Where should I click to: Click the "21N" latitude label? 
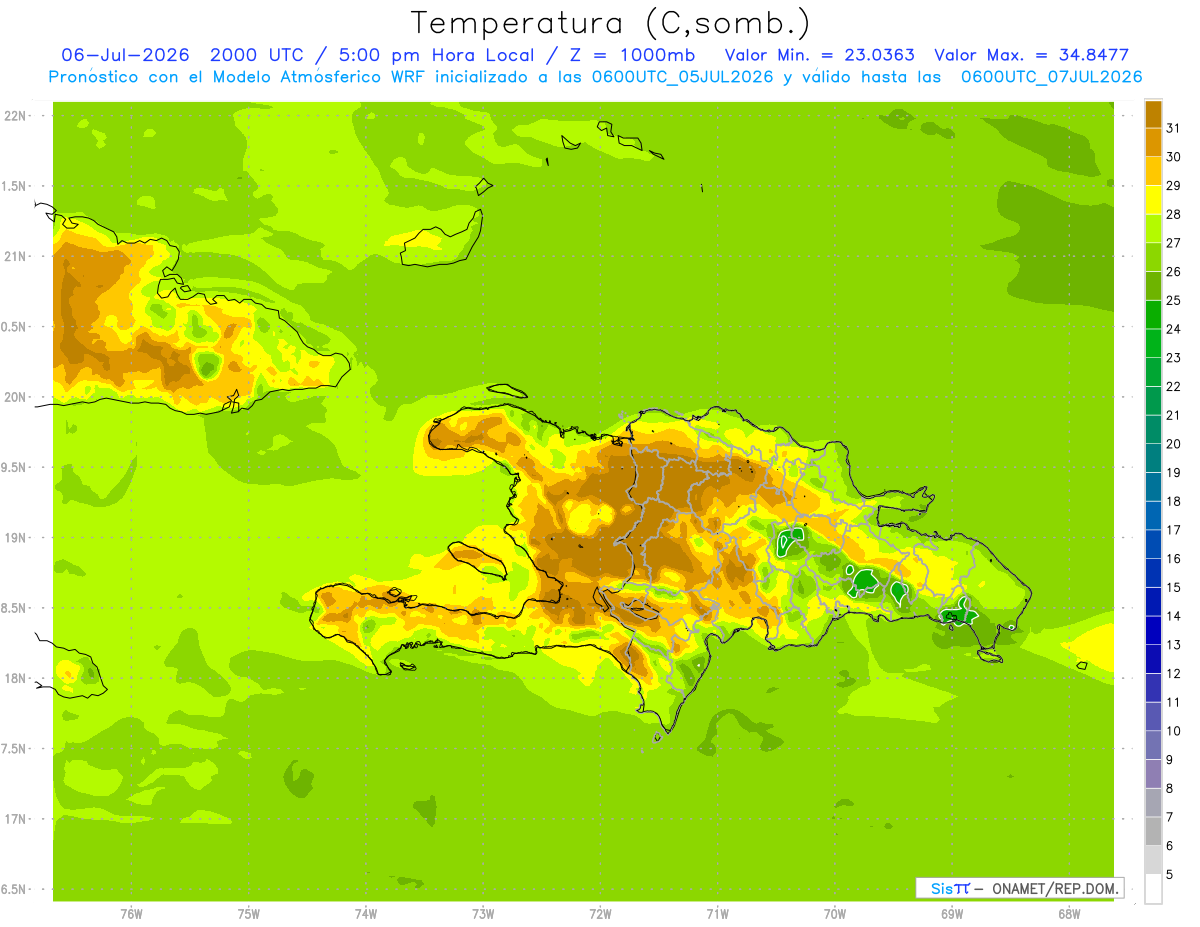17,257
